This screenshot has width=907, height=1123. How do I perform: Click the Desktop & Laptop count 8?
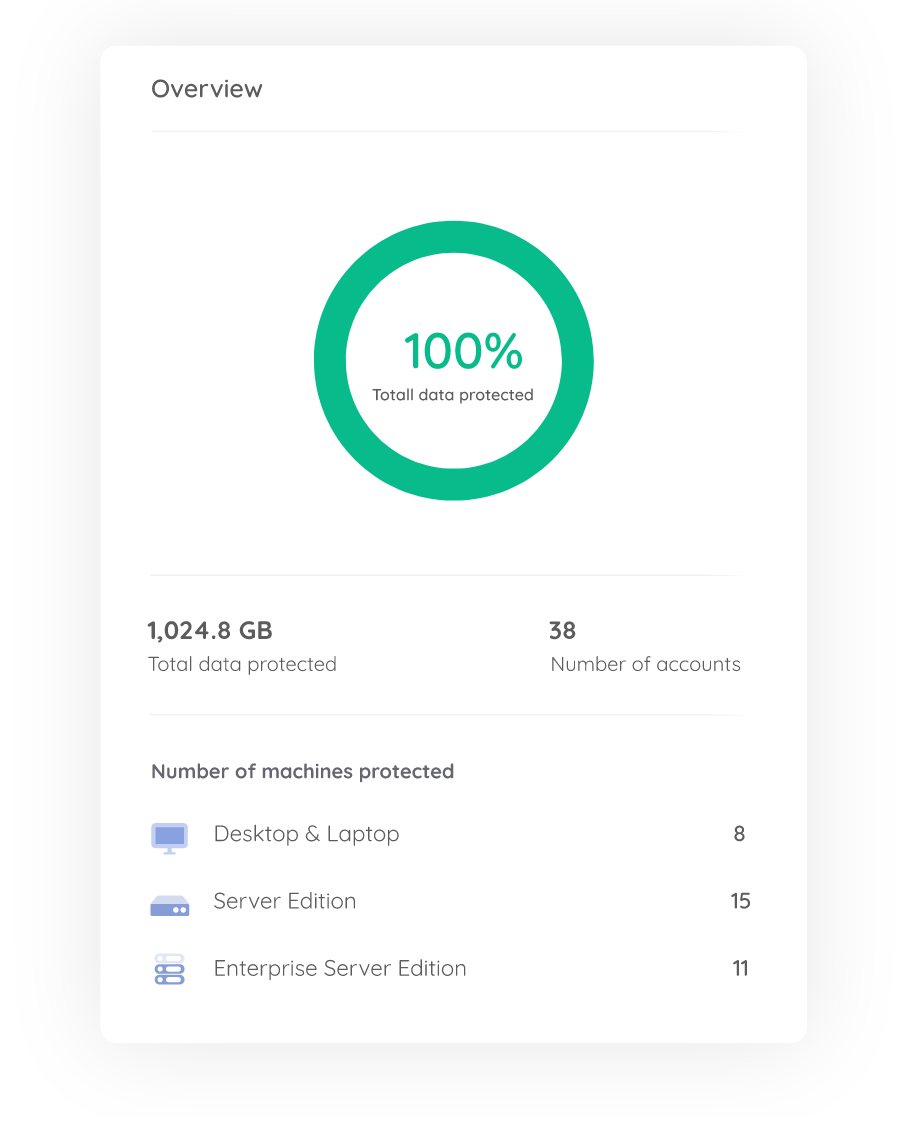[x=739, y=834]
